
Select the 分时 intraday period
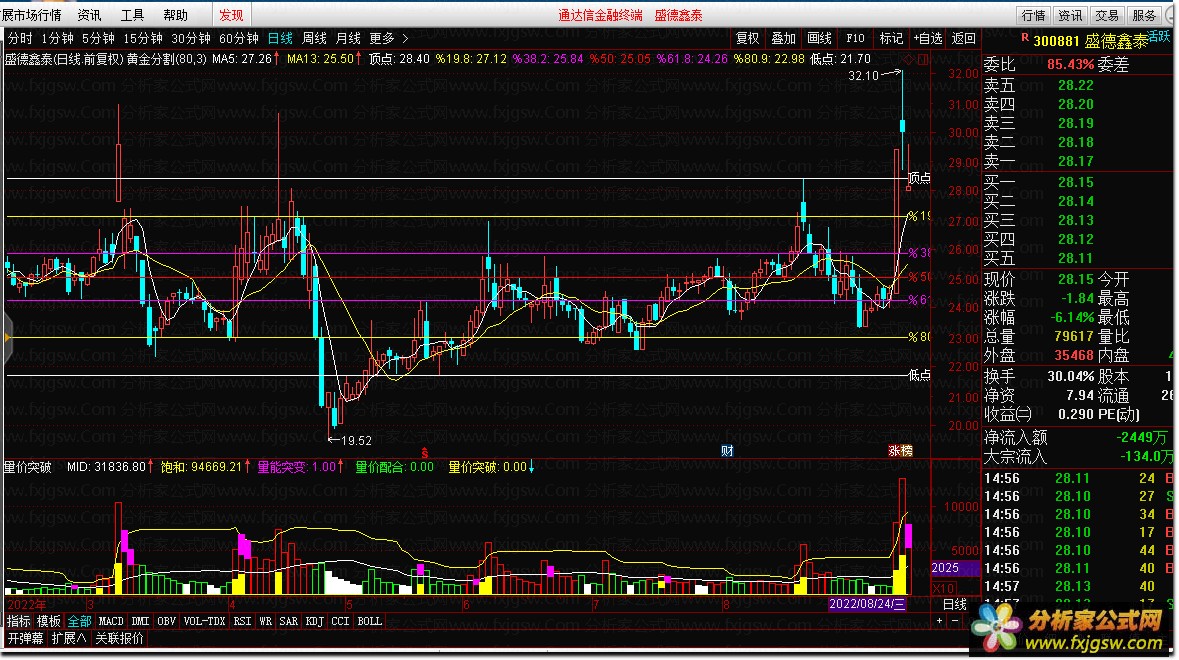point(20,38)
